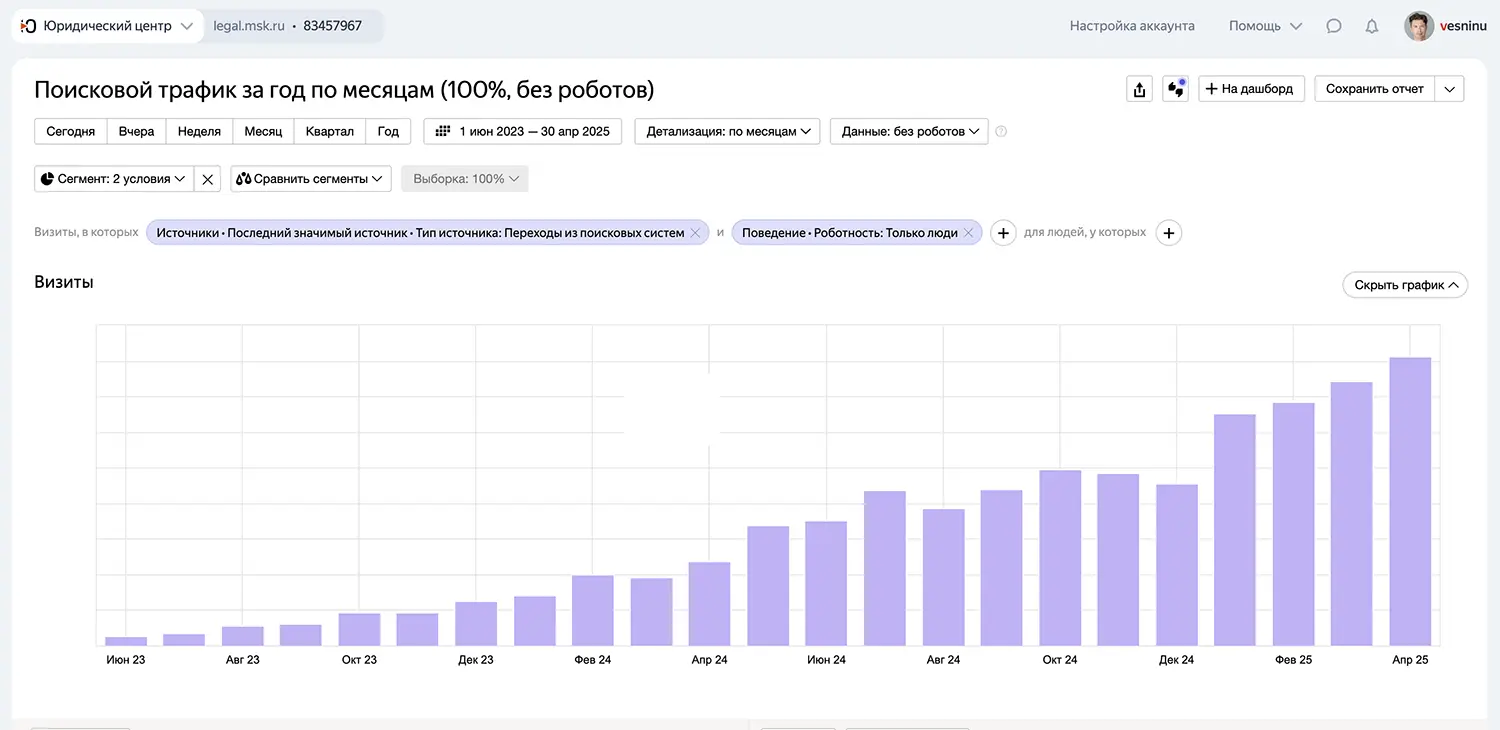Open the date range picker field
This screenshot has height=730, width=1500.
click(x=523, y=132)
